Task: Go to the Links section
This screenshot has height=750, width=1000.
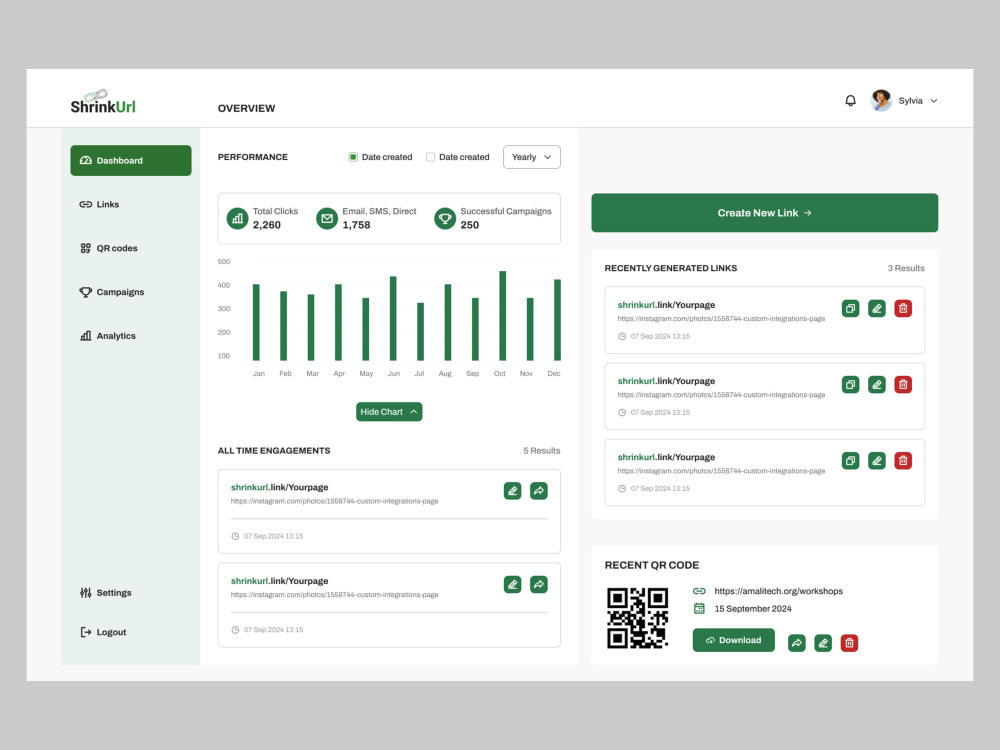Action: click(99, 204)
